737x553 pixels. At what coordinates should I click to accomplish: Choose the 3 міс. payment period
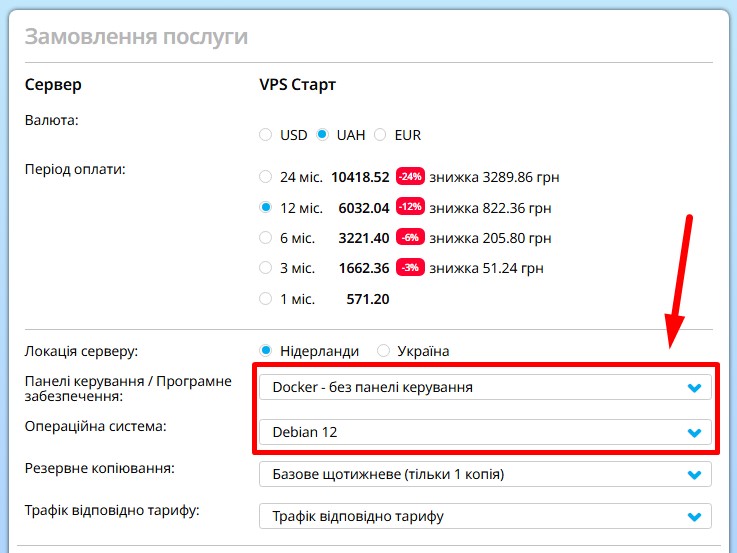click(266, 268)
